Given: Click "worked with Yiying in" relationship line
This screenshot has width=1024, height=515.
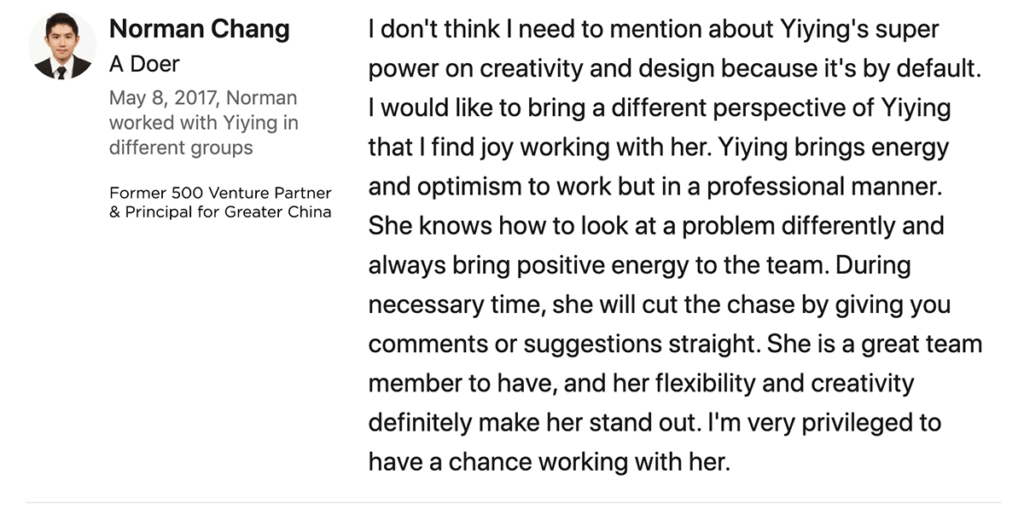Looking at the screenshot, I should pos(204,123).
